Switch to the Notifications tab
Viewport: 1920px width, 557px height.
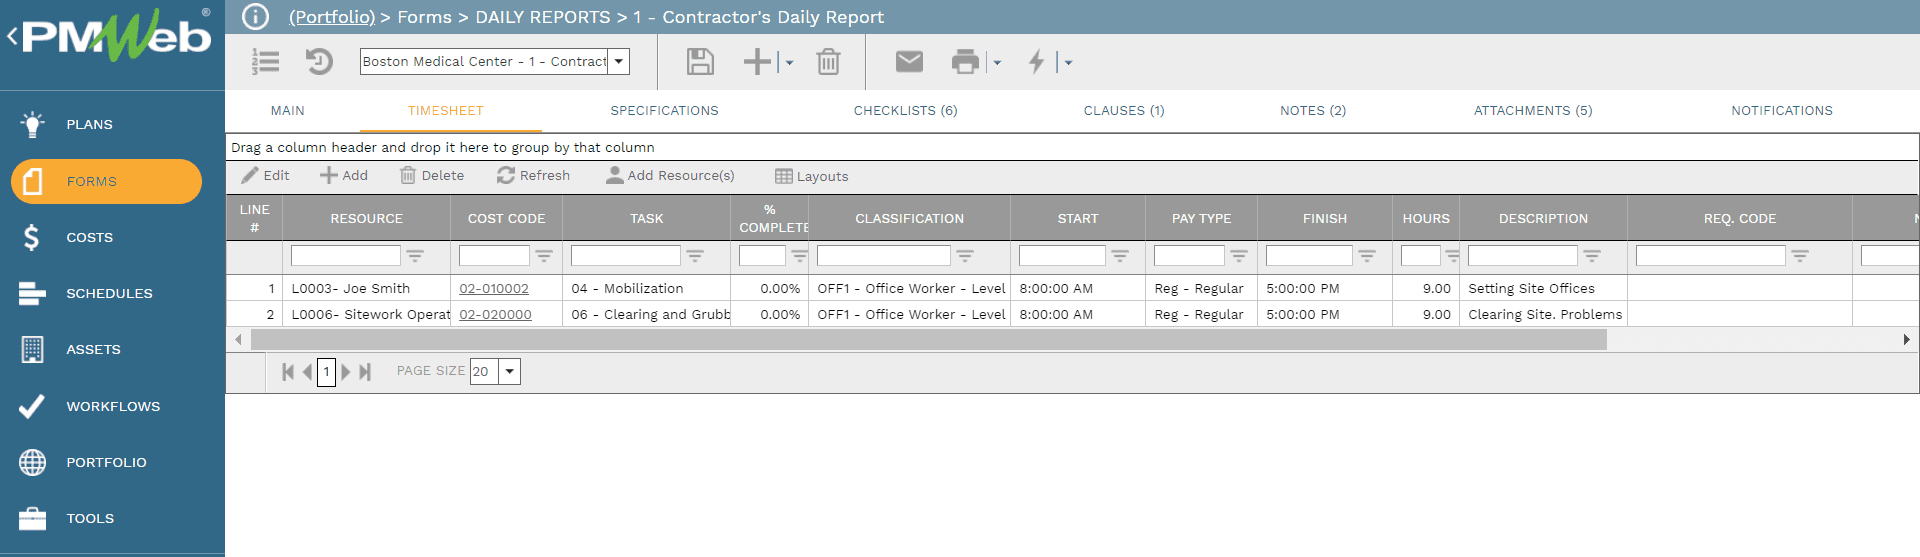[x=1782, y=111]
